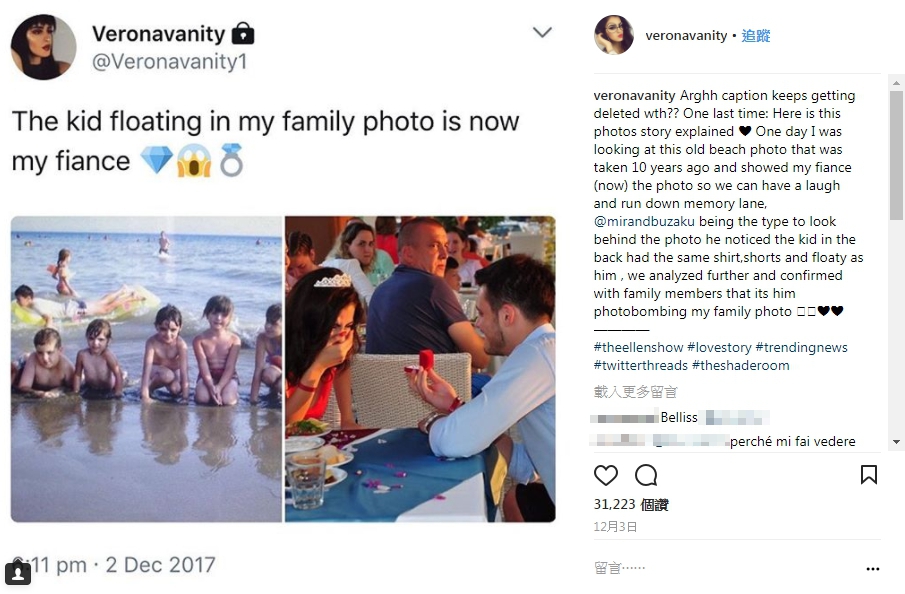Save the post with the bookmark icon
Image resolution: width=905 pixels, height=594 pixels.
click(869, 475)
